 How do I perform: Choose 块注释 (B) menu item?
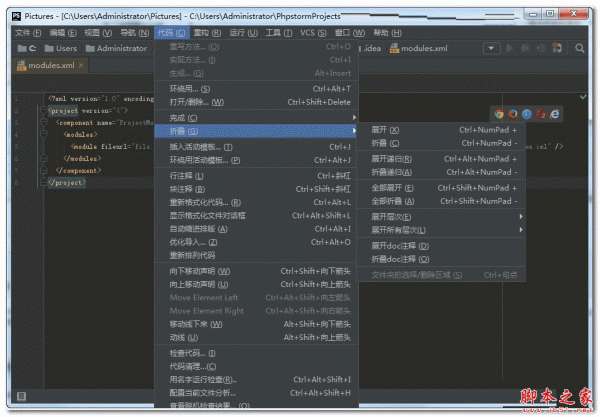[x=256, y=189]
